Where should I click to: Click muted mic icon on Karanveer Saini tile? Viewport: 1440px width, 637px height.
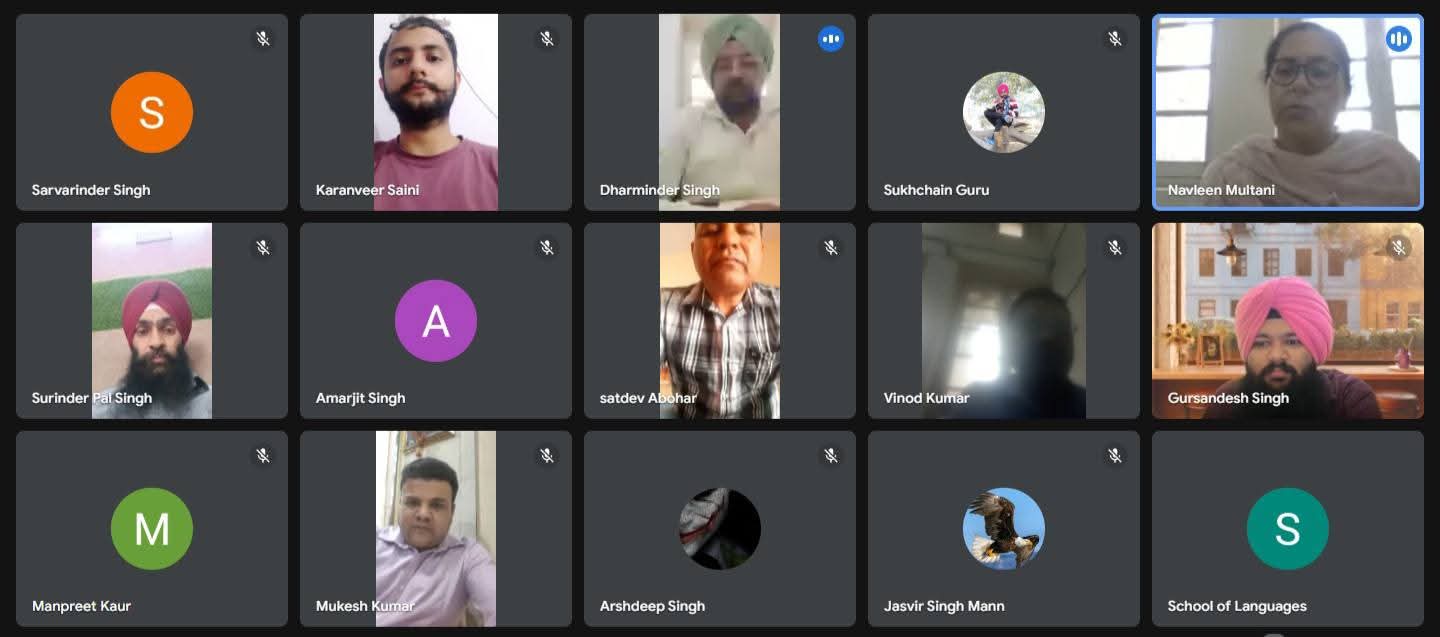[x=547, y=39]
